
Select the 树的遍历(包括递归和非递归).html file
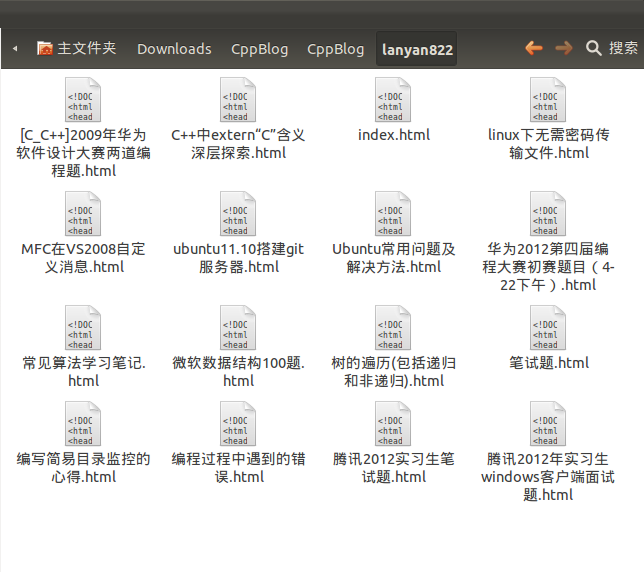393,329
